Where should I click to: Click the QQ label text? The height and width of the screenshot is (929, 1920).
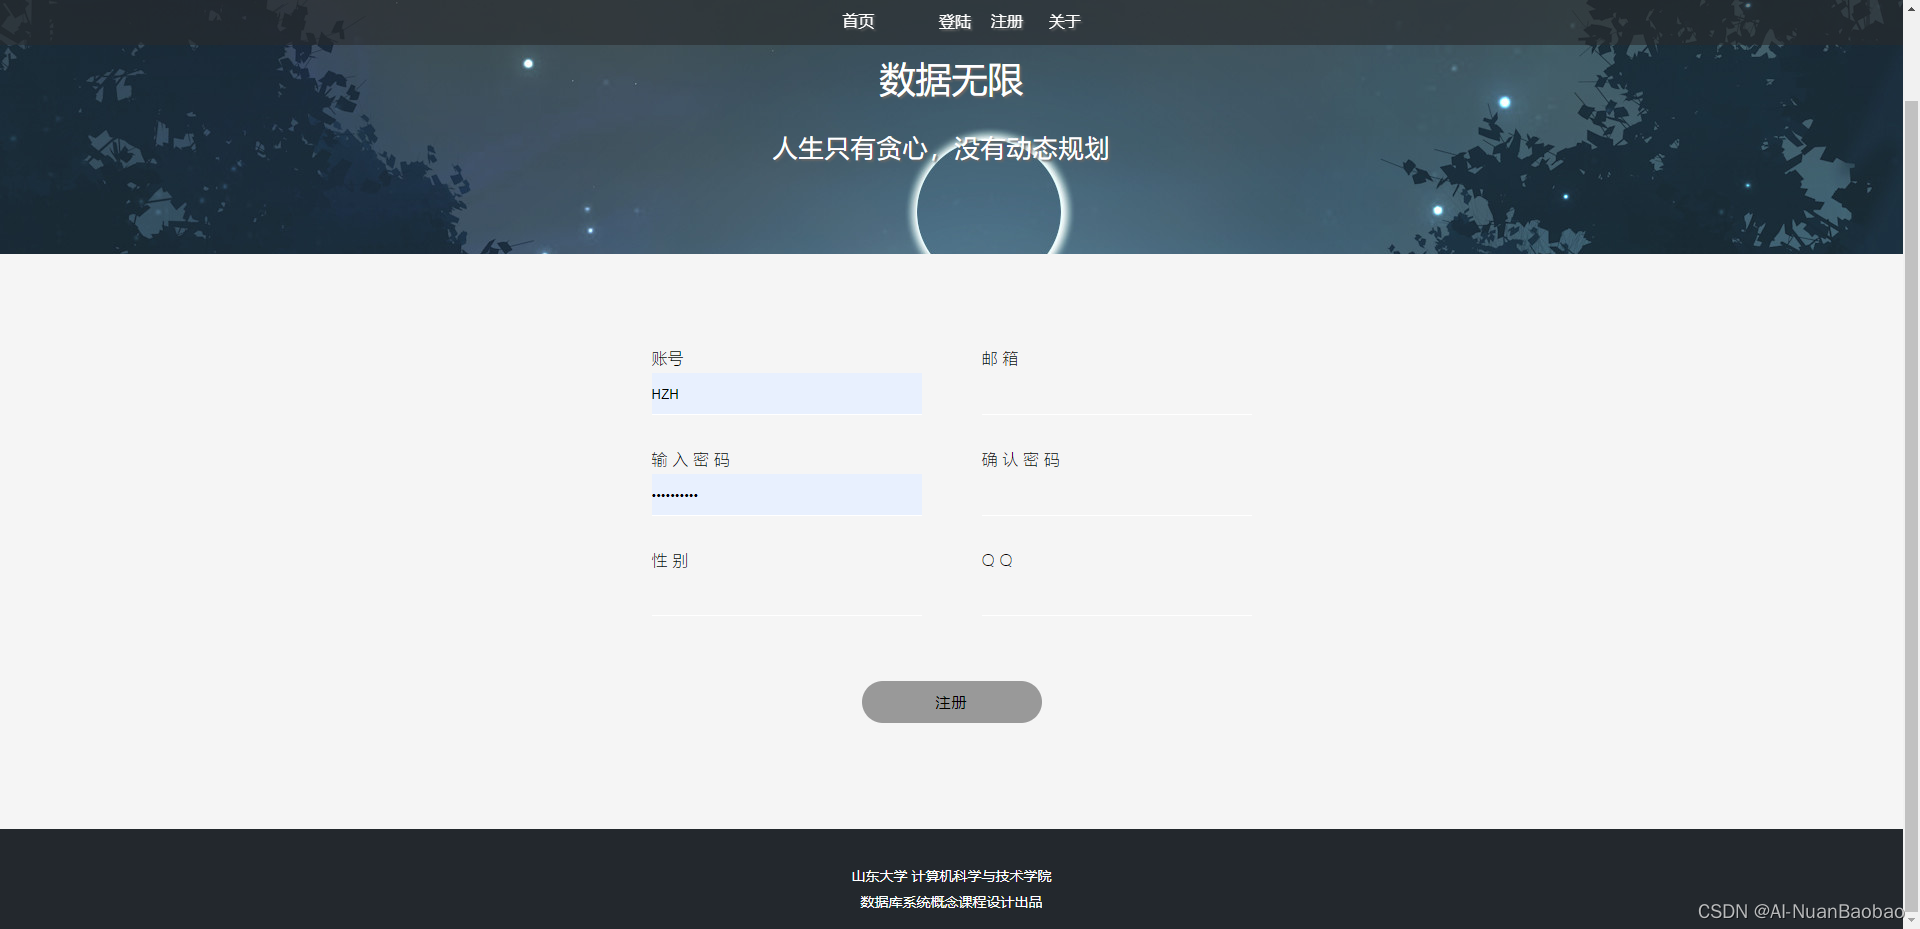[997, 561]
